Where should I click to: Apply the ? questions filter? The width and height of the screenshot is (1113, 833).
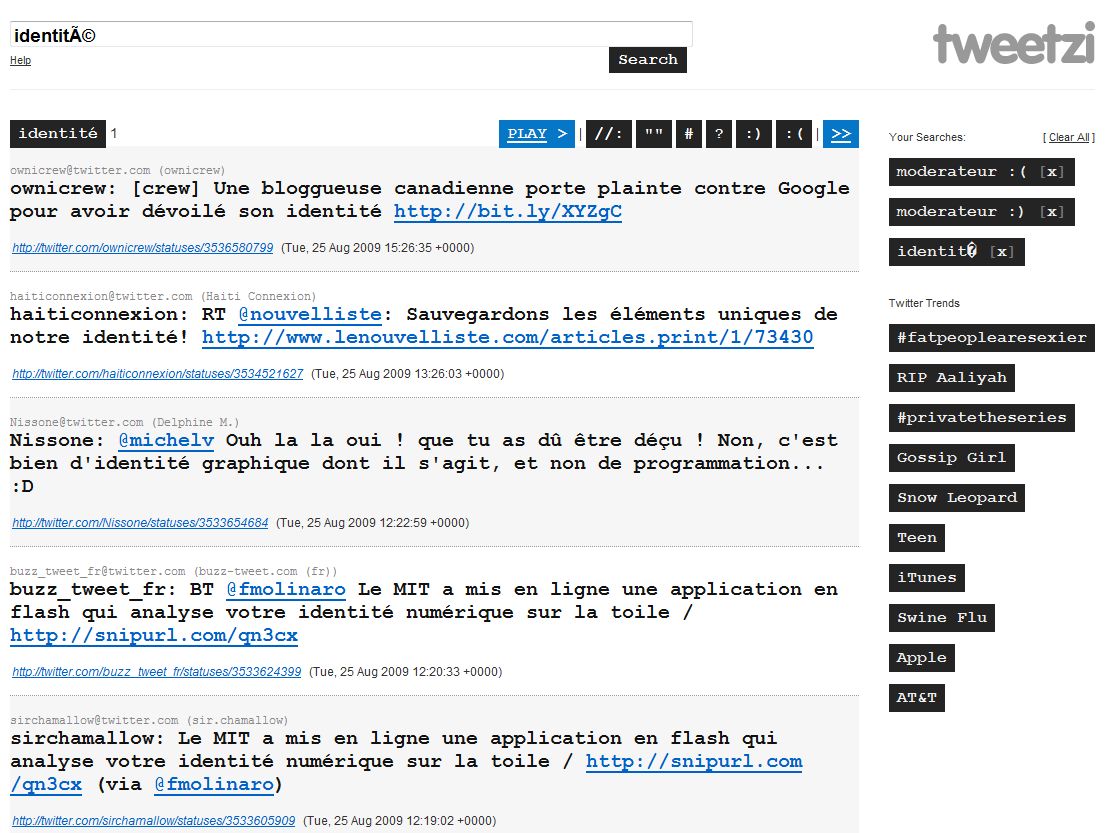[718, 133]
